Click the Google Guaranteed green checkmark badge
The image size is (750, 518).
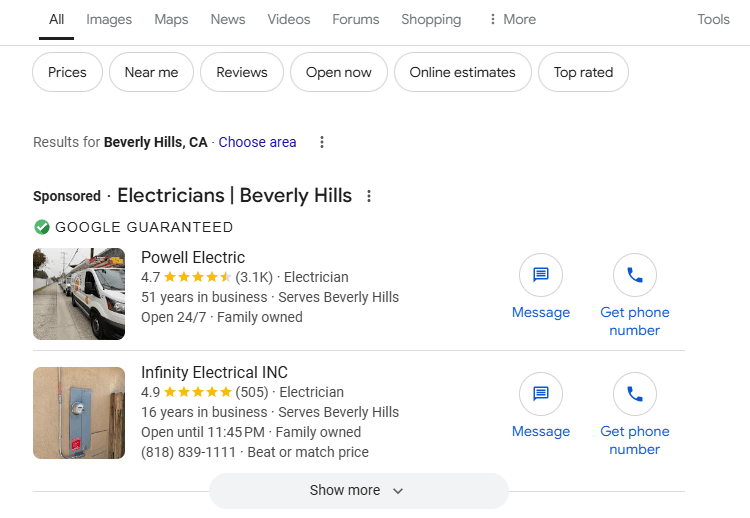(x=42, y=227)
